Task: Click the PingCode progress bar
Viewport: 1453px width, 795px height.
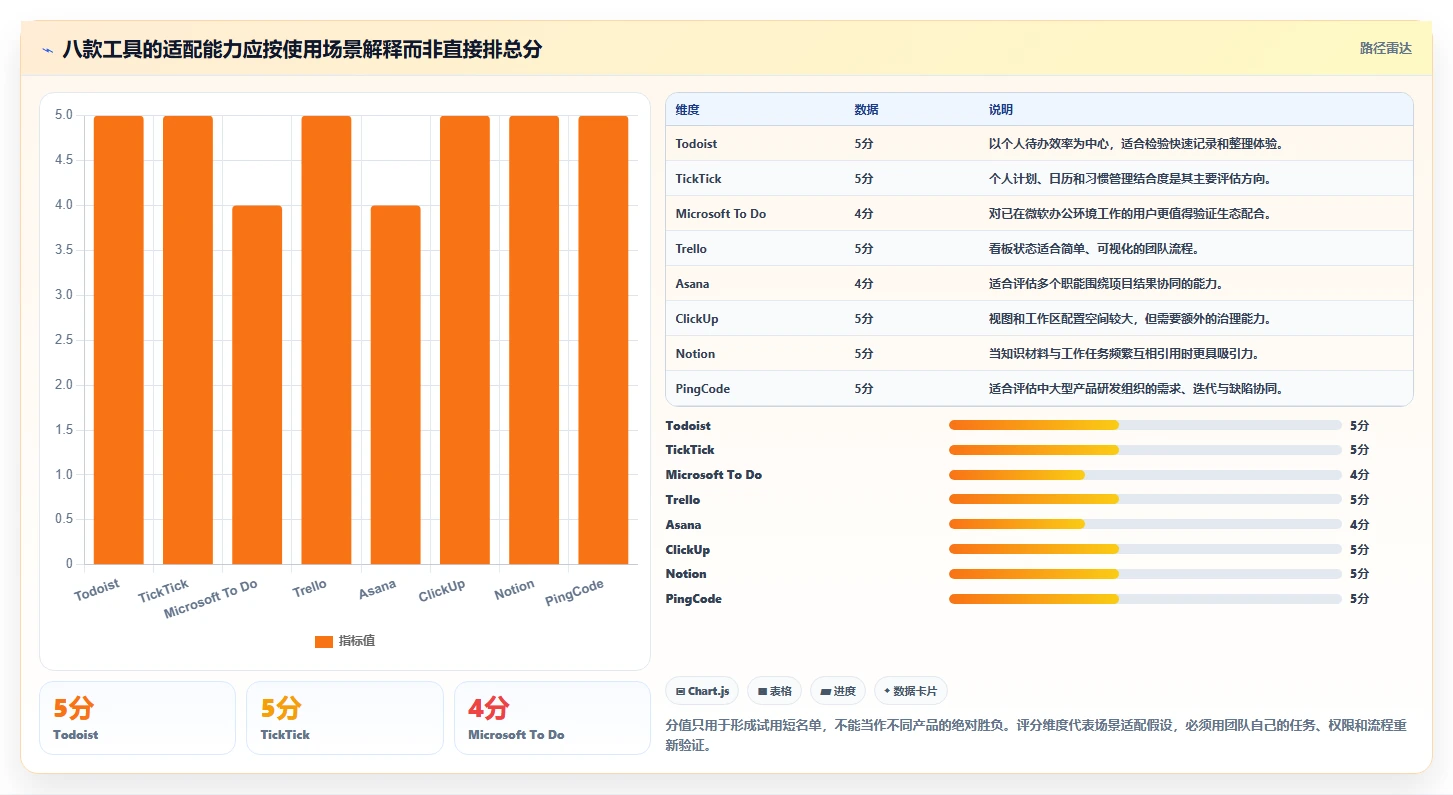Action: [1145, 599]
